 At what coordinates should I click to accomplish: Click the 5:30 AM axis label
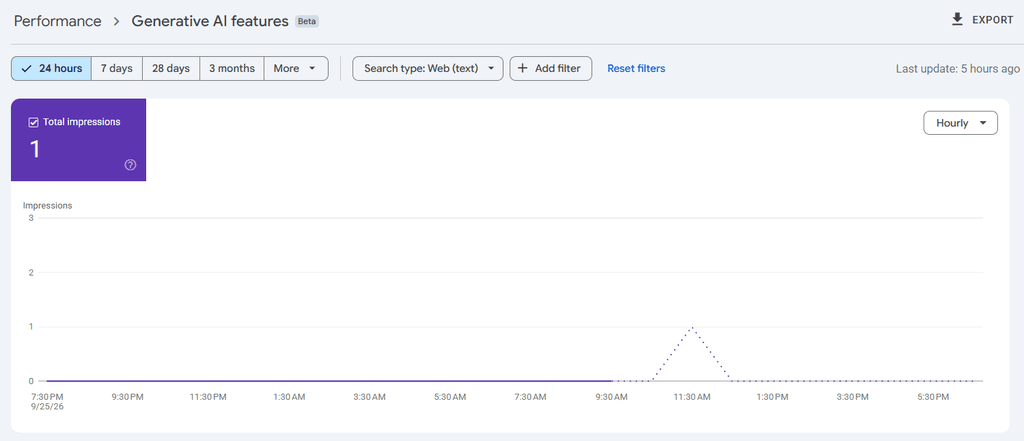[450, 397]
